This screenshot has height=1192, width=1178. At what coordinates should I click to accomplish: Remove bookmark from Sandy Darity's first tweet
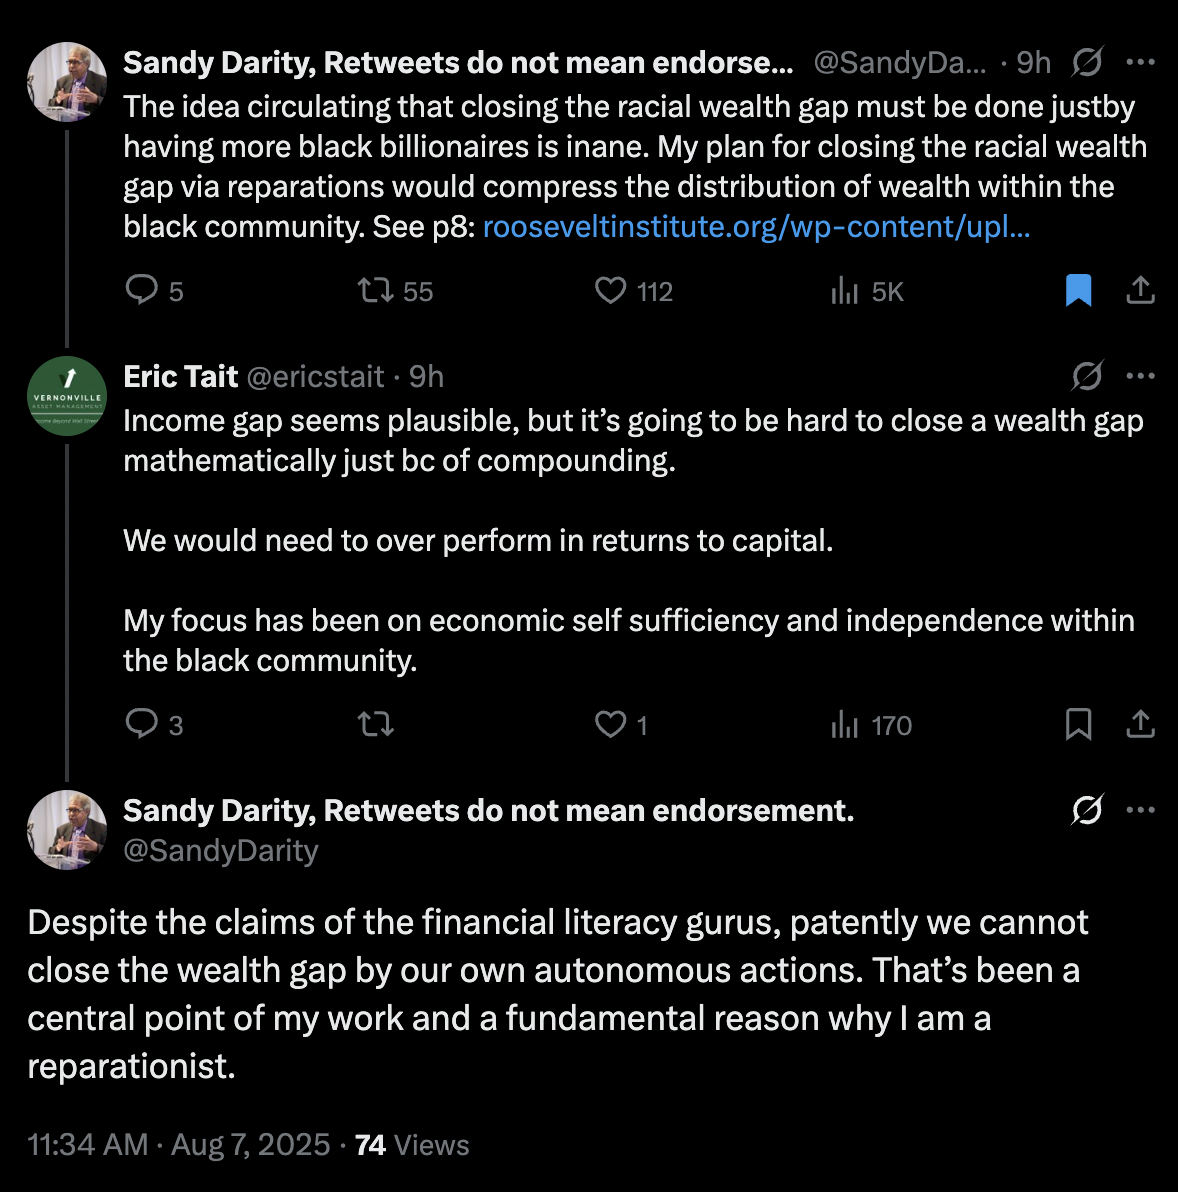click(x=1078, y=290)
